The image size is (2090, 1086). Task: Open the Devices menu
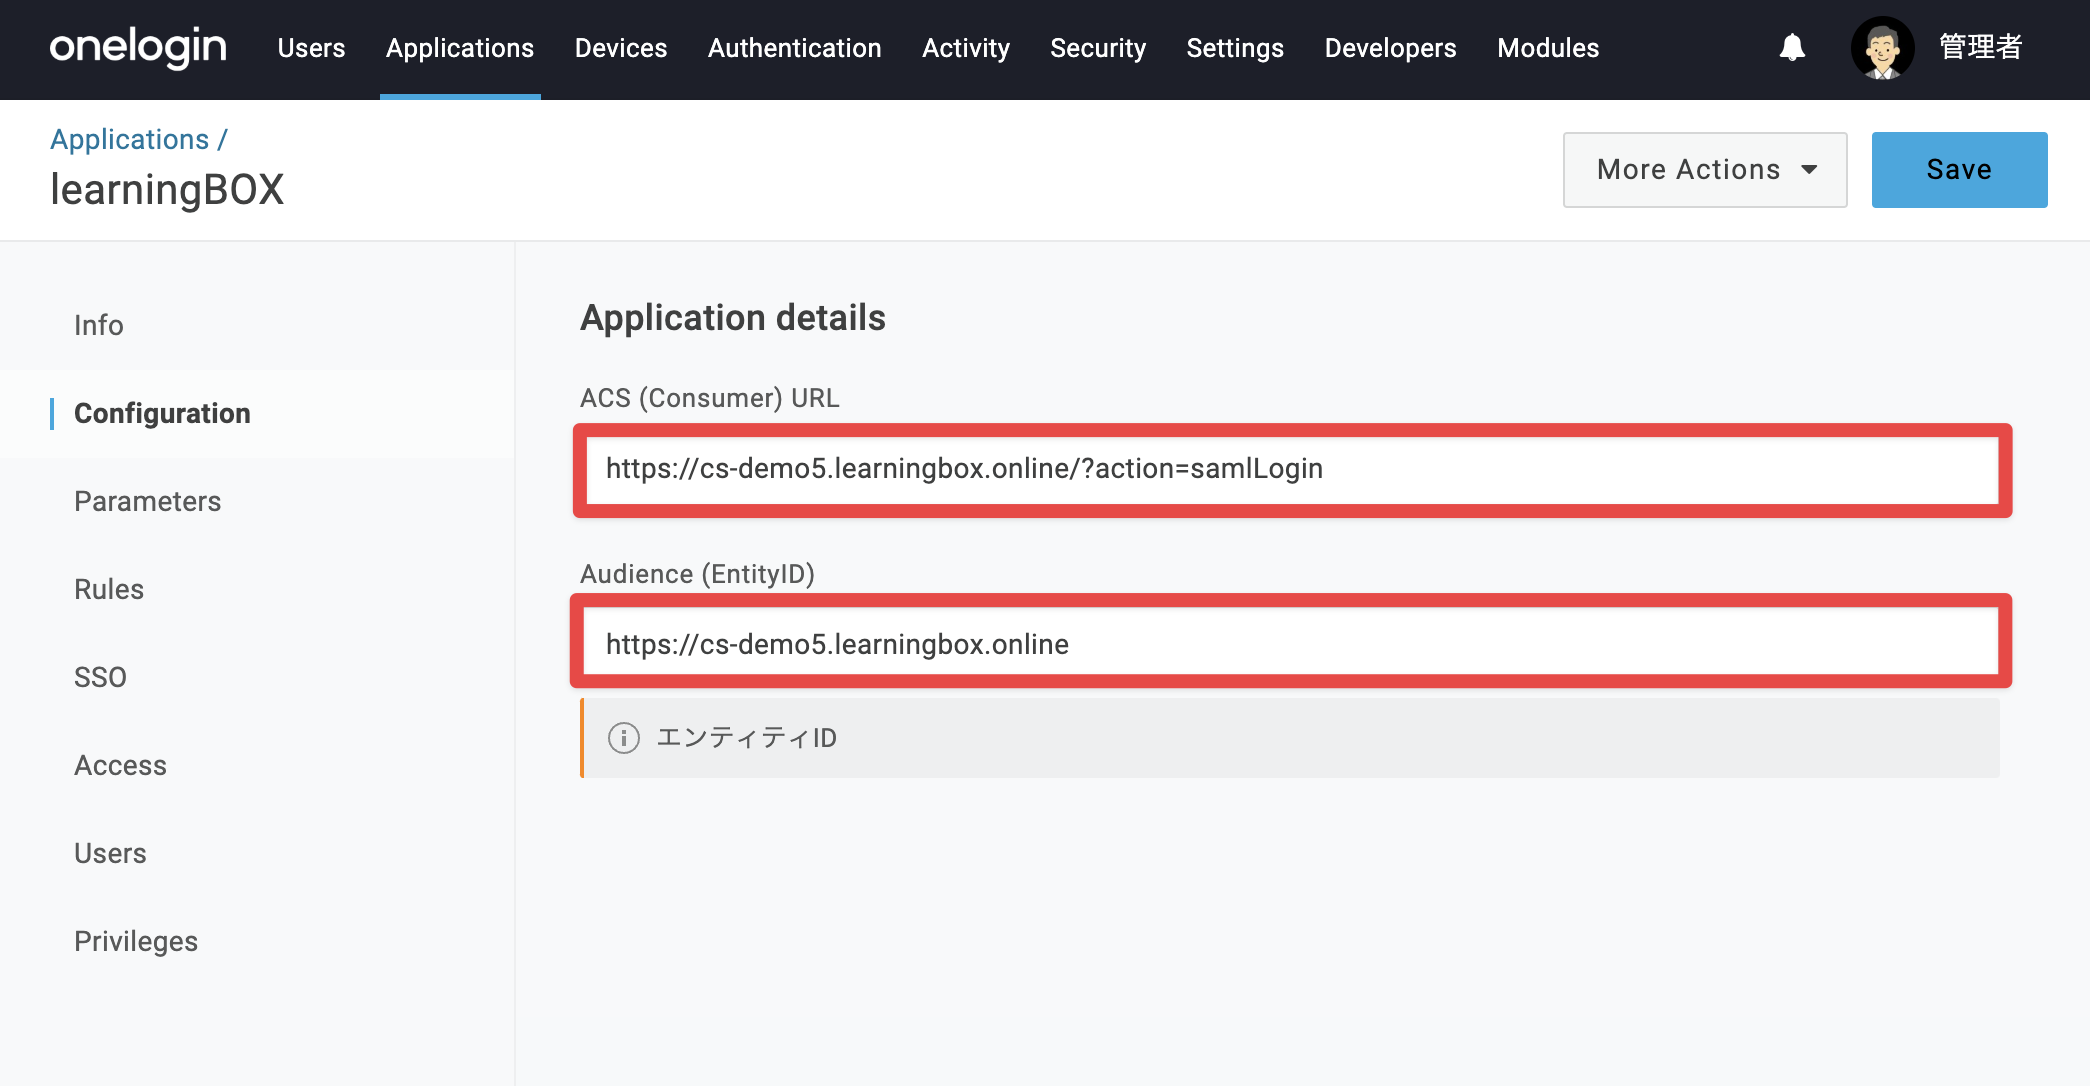(621, 48)
